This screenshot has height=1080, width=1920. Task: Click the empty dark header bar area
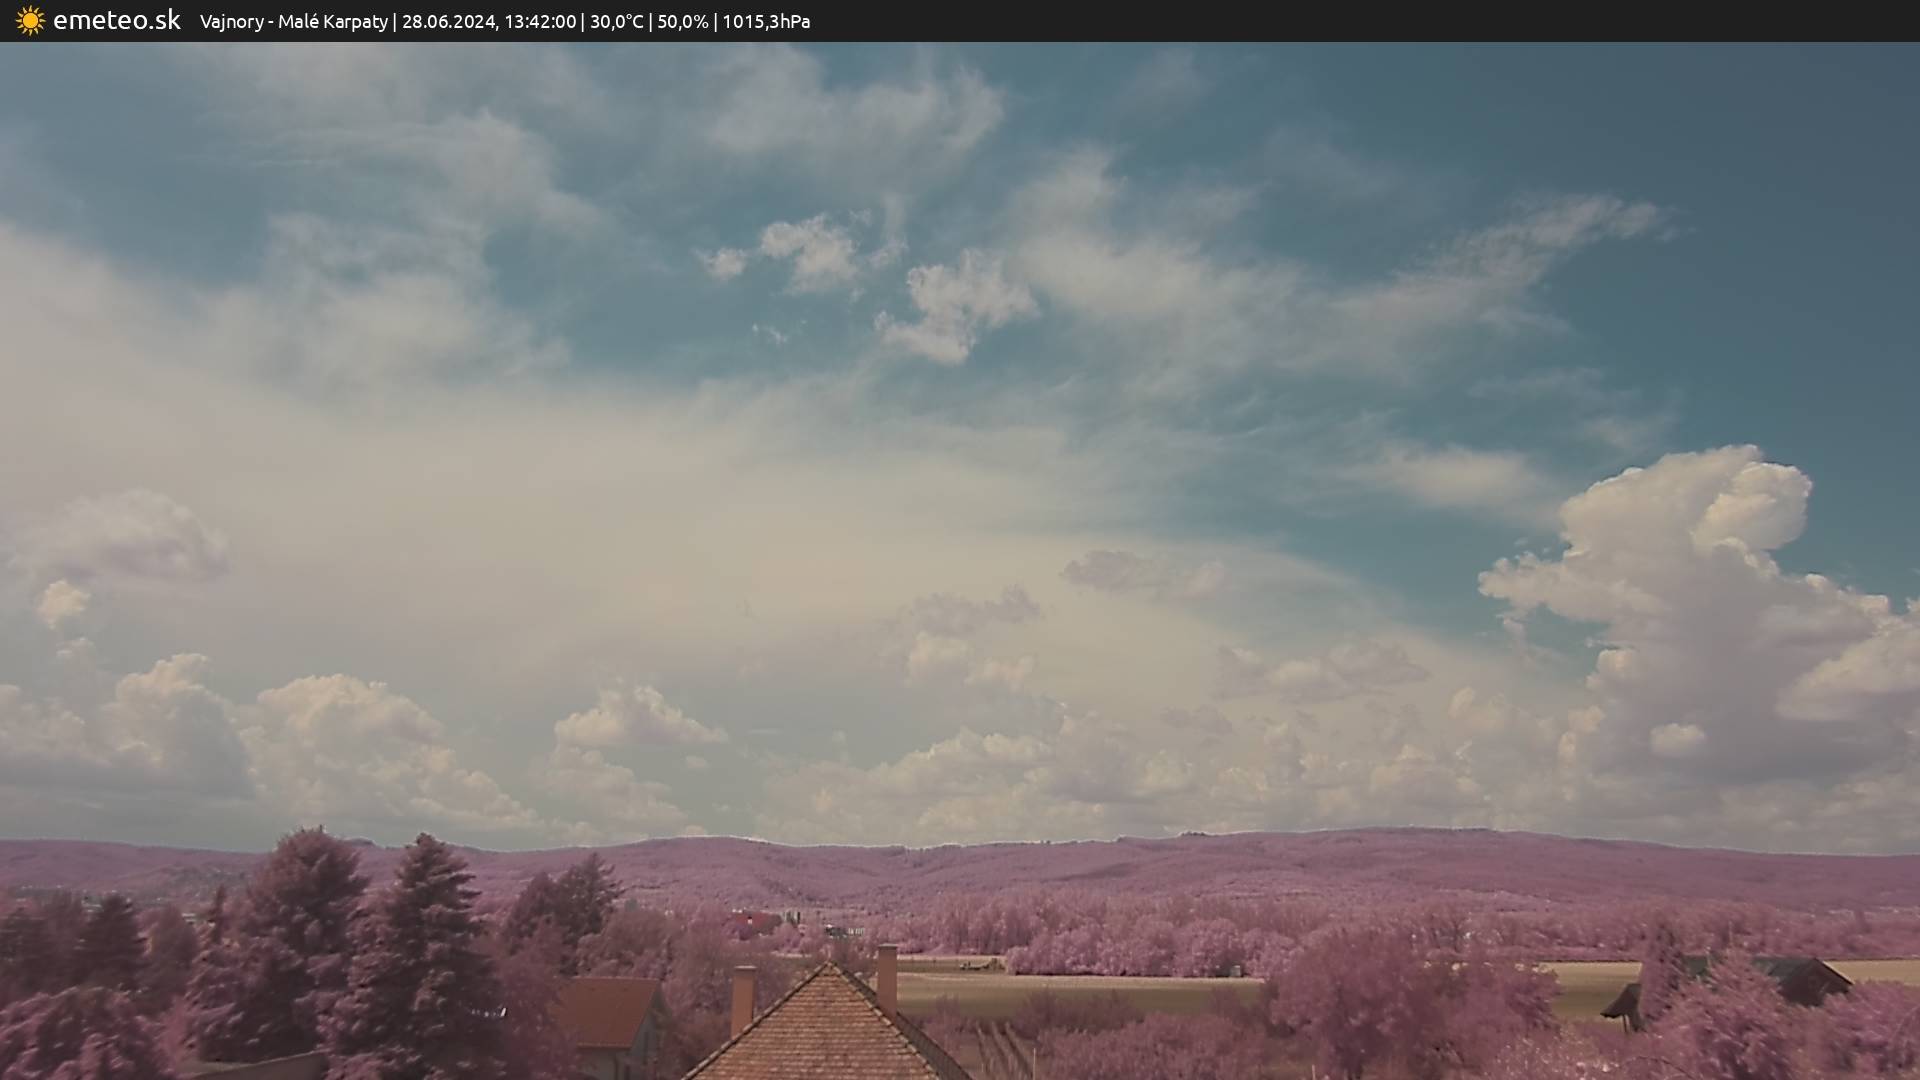coord(1400,21)
